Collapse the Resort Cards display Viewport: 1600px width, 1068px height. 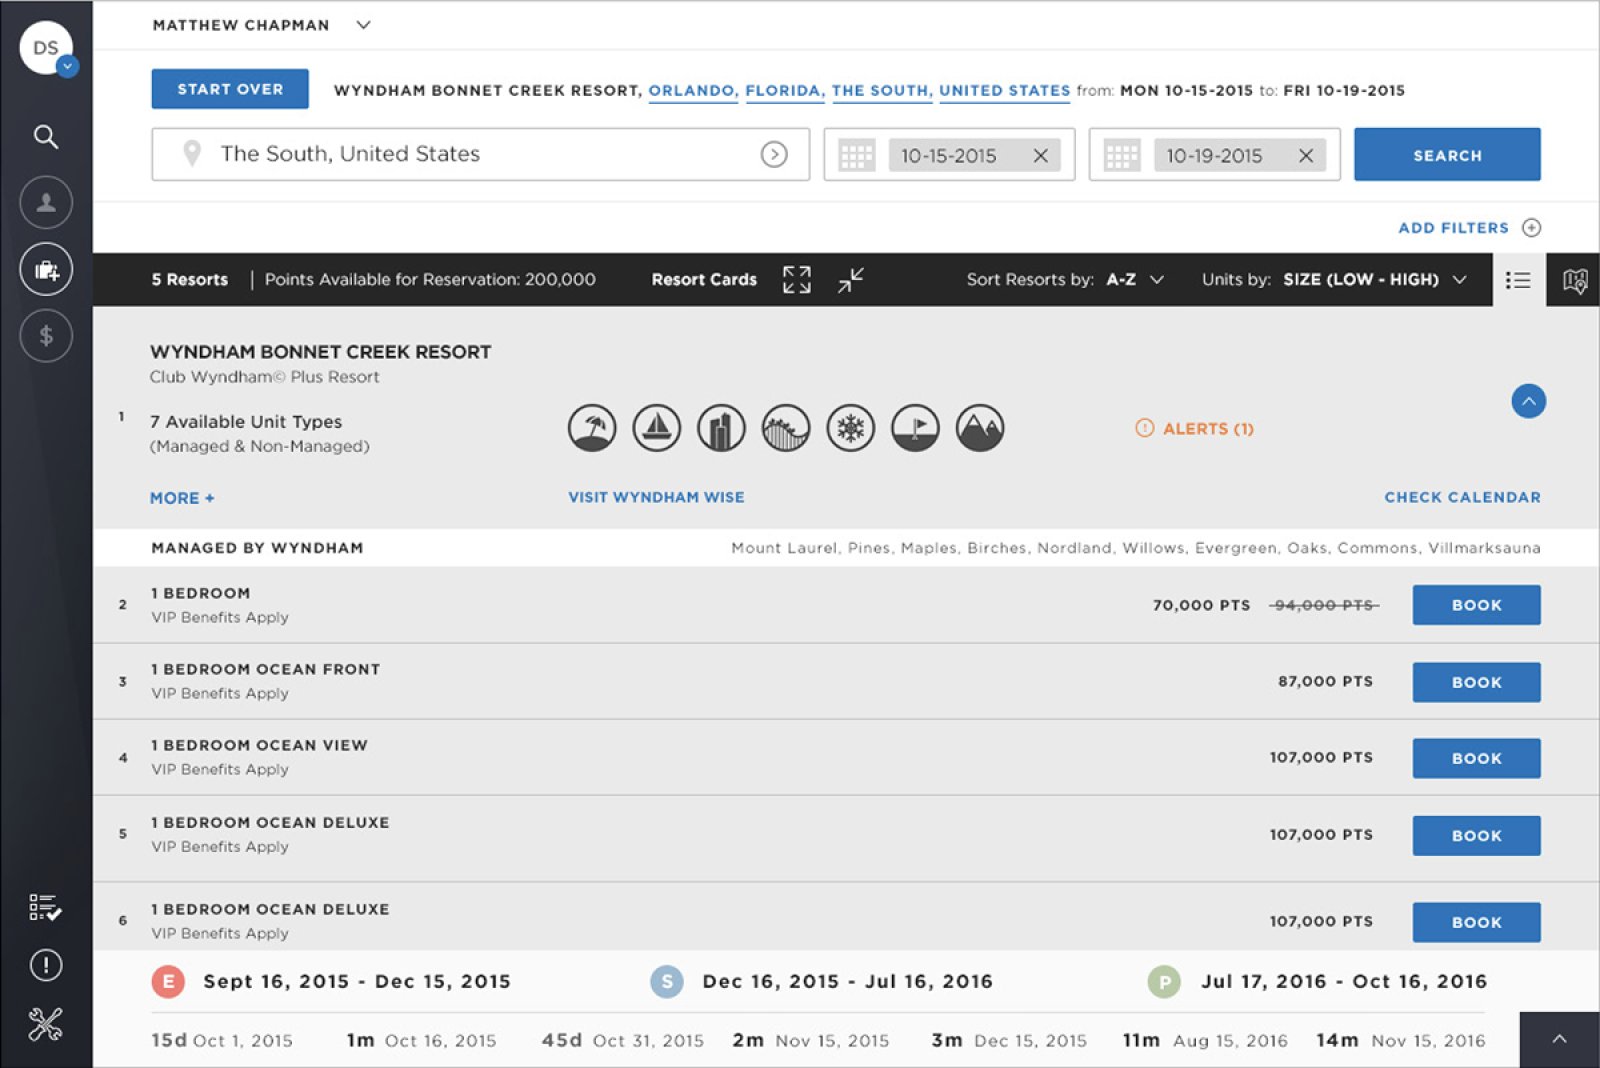[849, 280]
